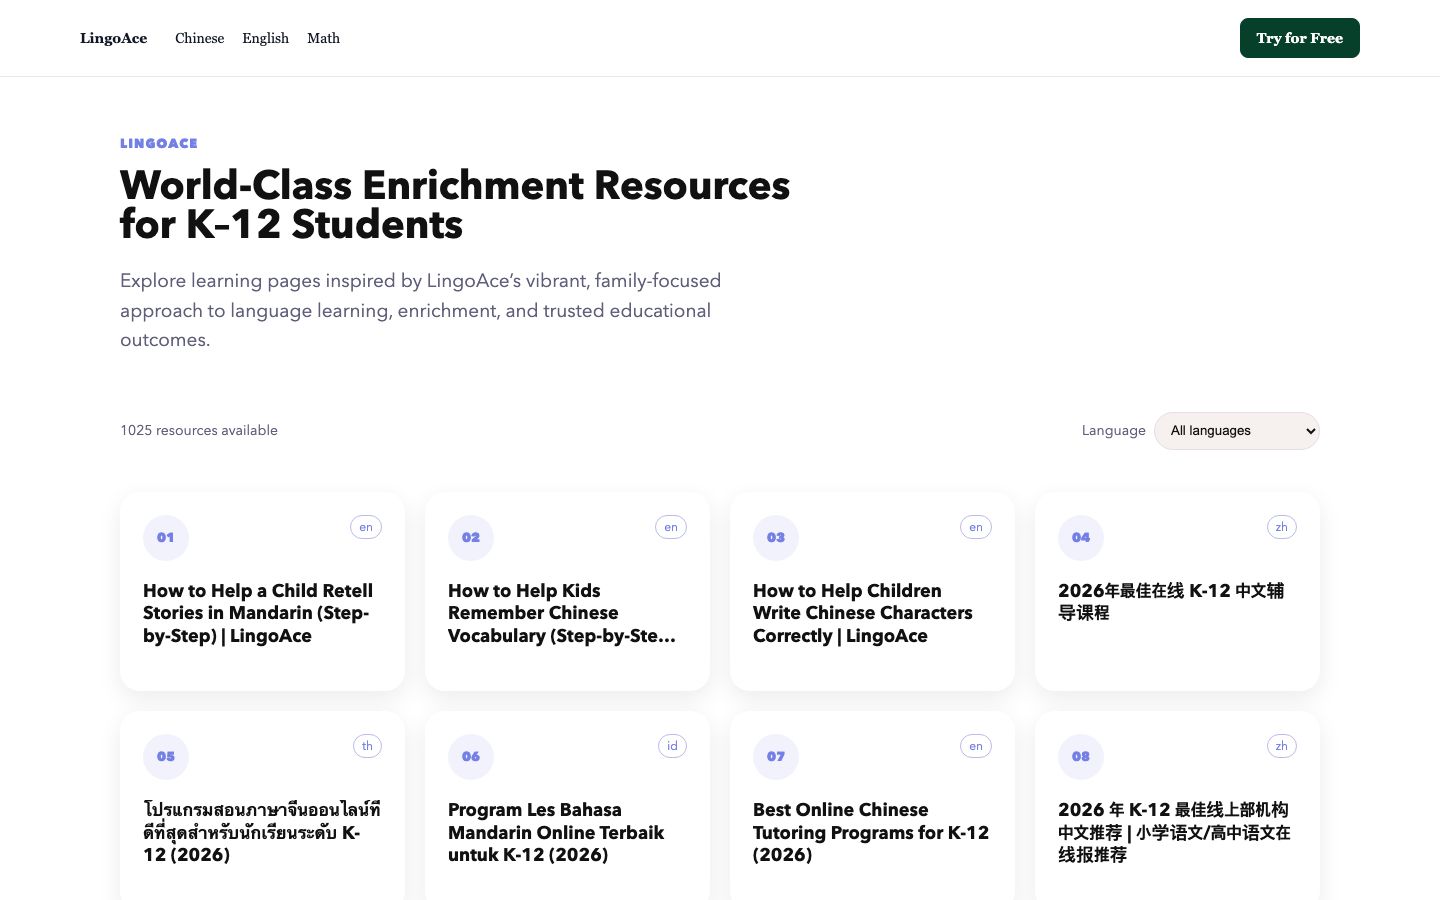Open the English menu item
The width and height of the screenshot is (1440, 900).
click(x=265, y=38)
